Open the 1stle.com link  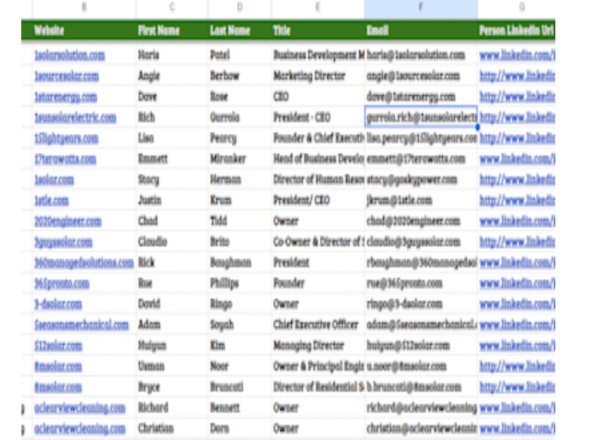click(52, 200)
